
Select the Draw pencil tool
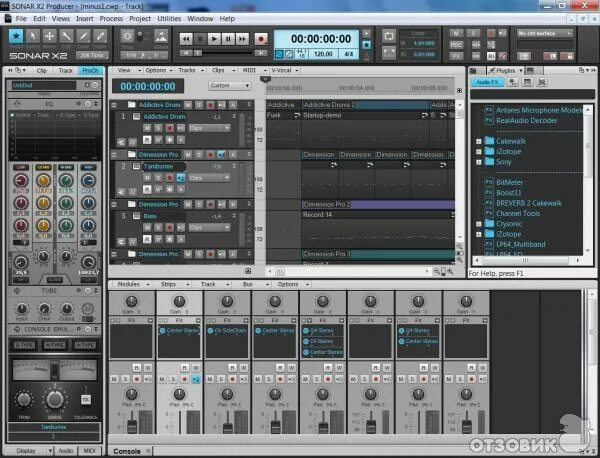tap(83, 36)
